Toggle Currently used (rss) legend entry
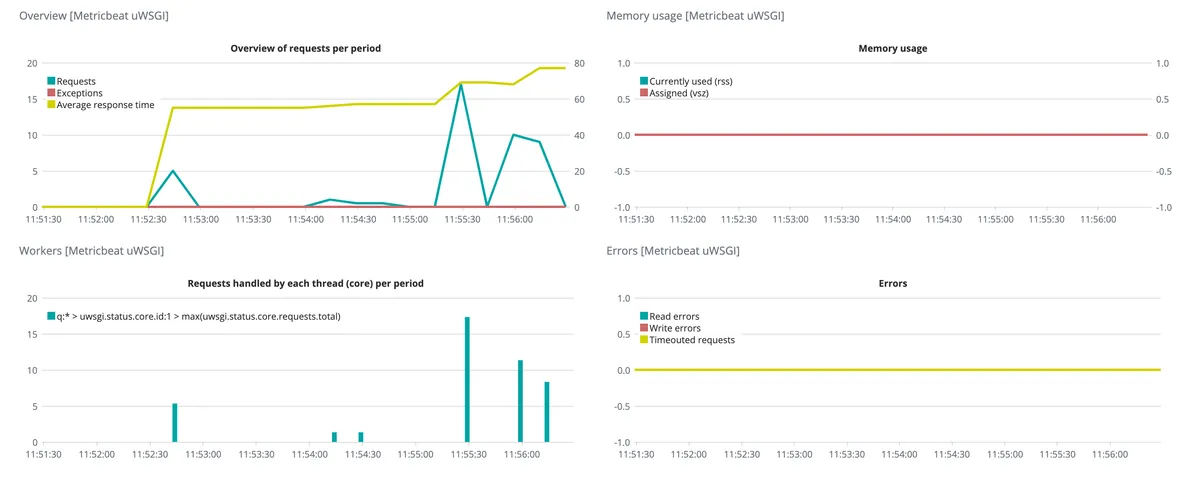 (690, 81)
